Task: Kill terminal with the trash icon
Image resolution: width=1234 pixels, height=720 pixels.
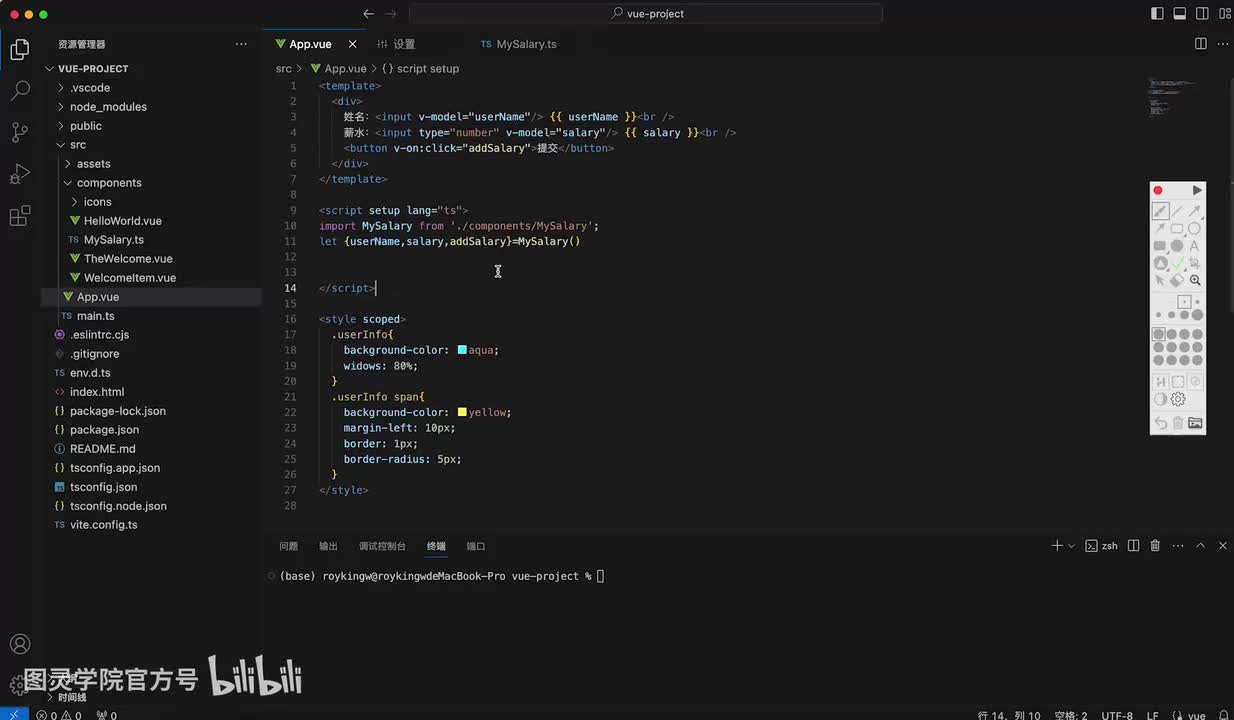Action: coord(1155,546)
